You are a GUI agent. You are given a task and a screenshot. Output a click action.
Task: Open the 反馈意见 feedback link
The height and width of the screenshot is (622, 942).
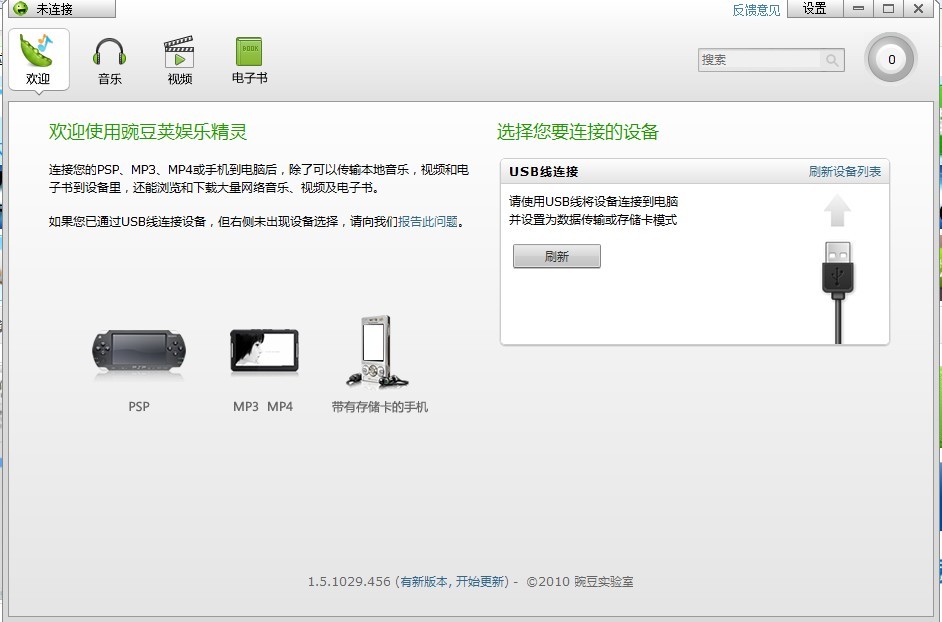click(x=756, y=10)
